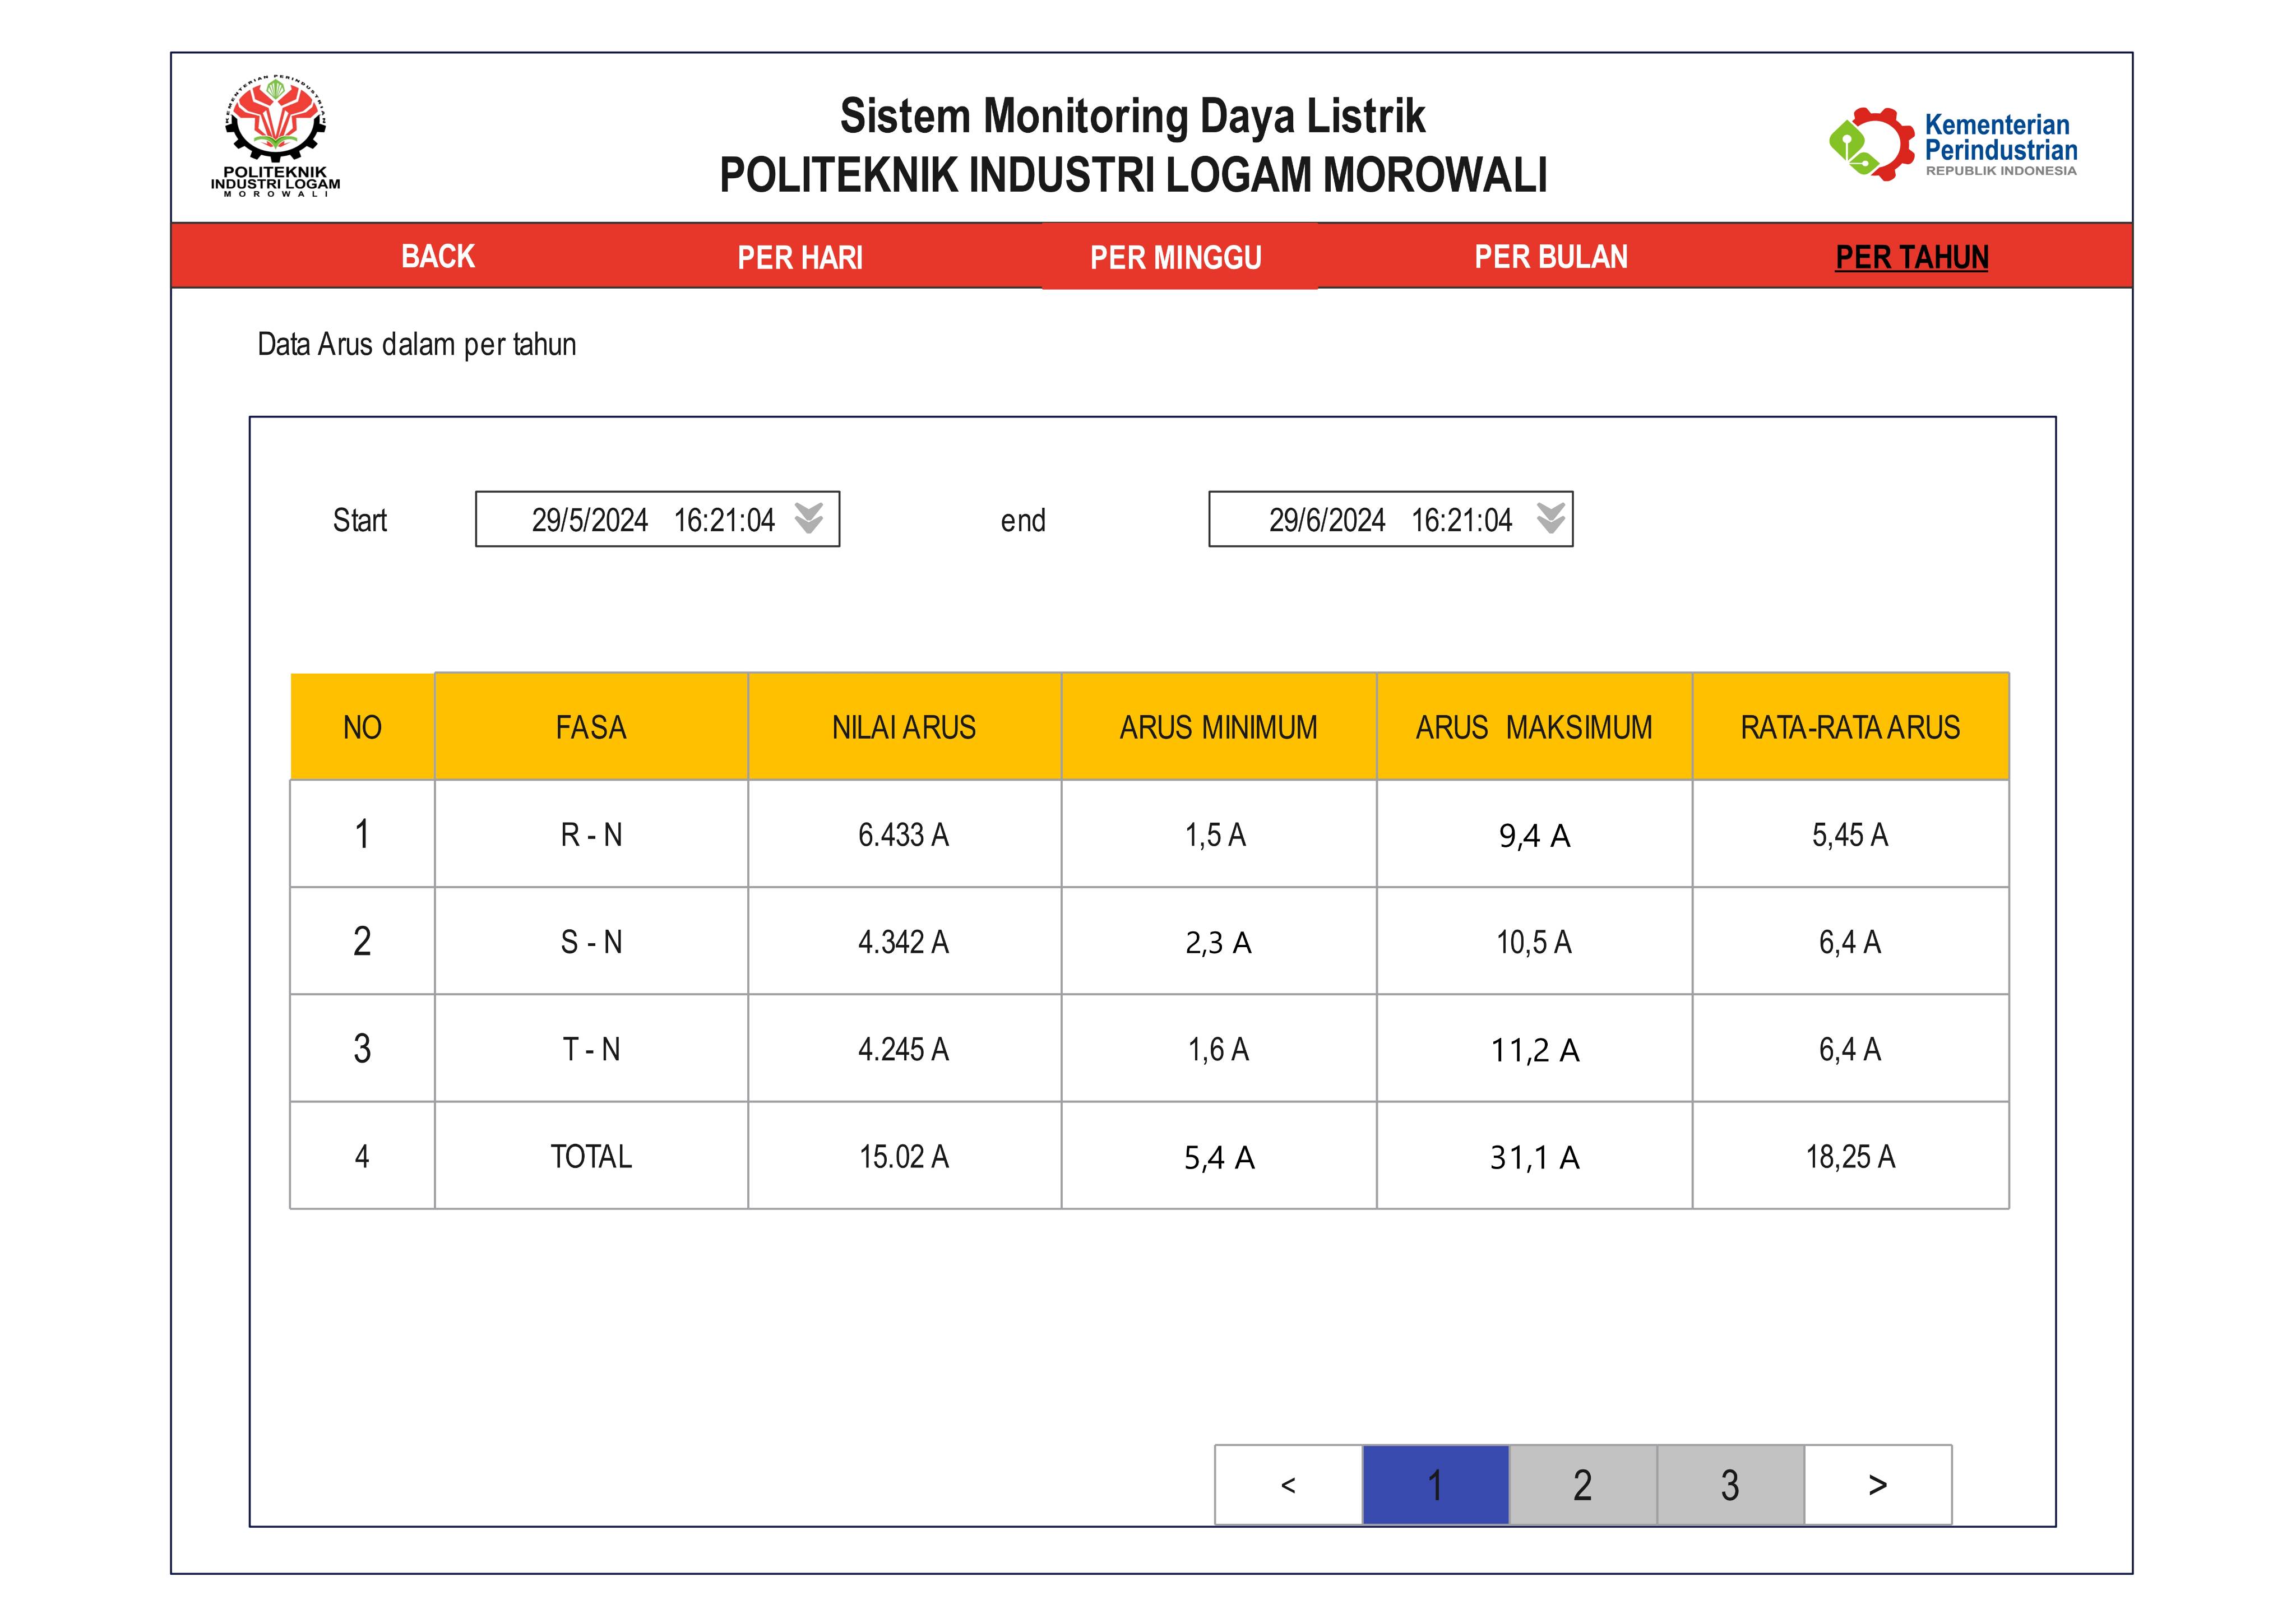This screenshot has height=1623, width=2296.
Task: Select the T - N phase cell
Action: pos(591,1049)
